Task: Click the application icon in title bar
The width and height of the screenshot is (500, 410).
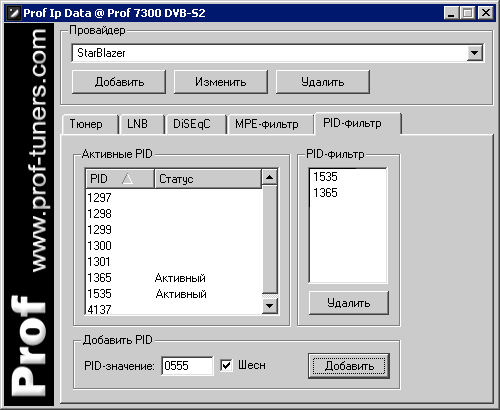Action: tap(14, 13)
